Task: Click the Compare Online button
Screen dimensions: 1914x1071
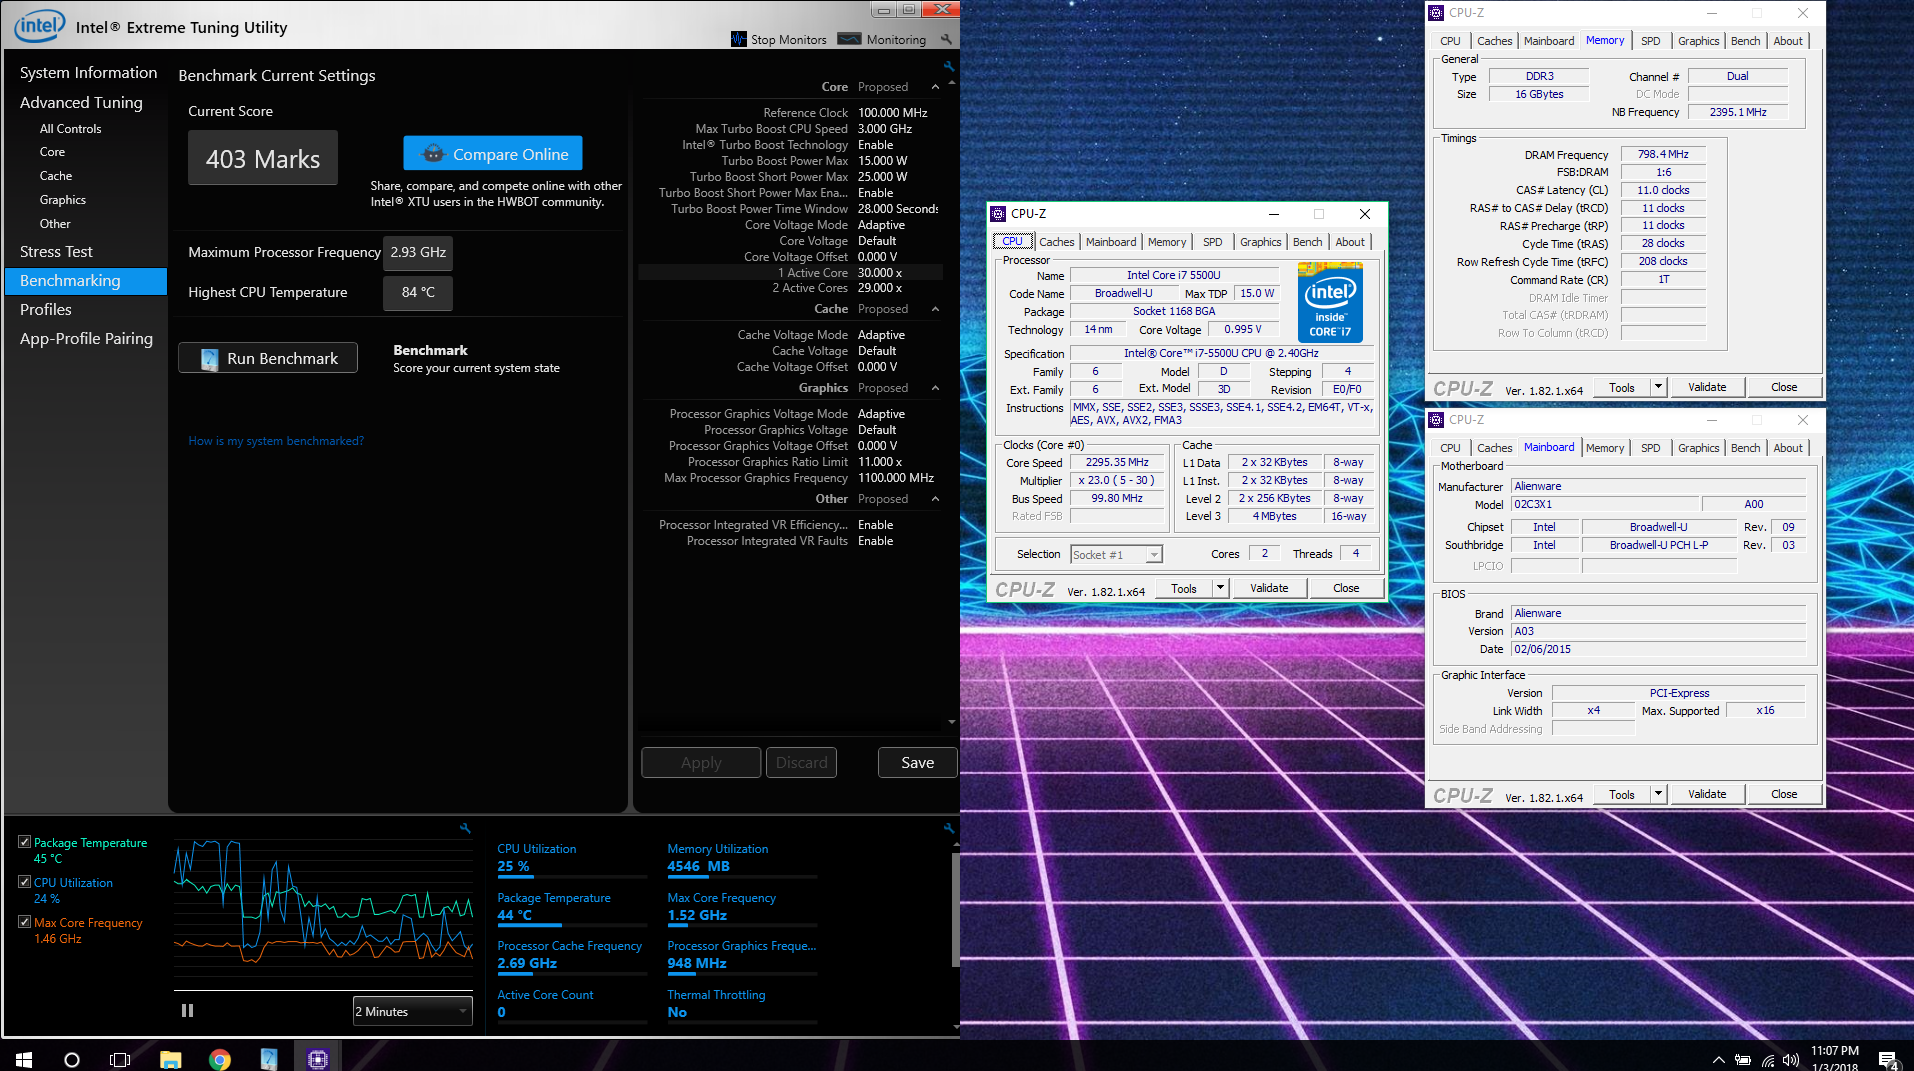Action: (x=493, y=154)
